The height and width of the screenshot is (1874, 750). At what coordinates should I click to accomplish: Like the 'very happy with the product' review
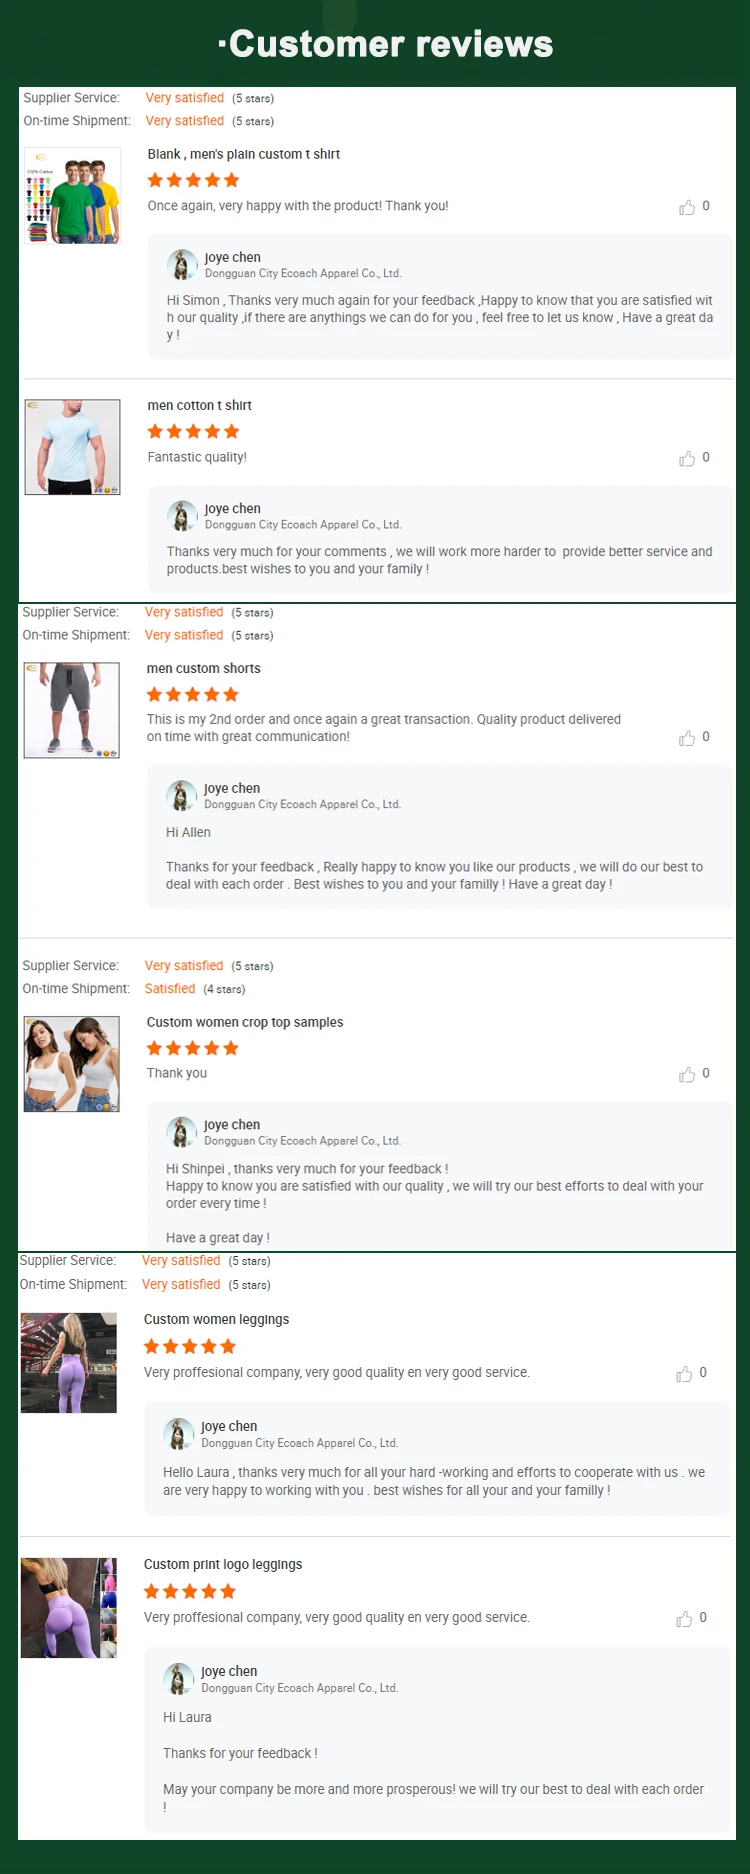(x=687, y=207)
